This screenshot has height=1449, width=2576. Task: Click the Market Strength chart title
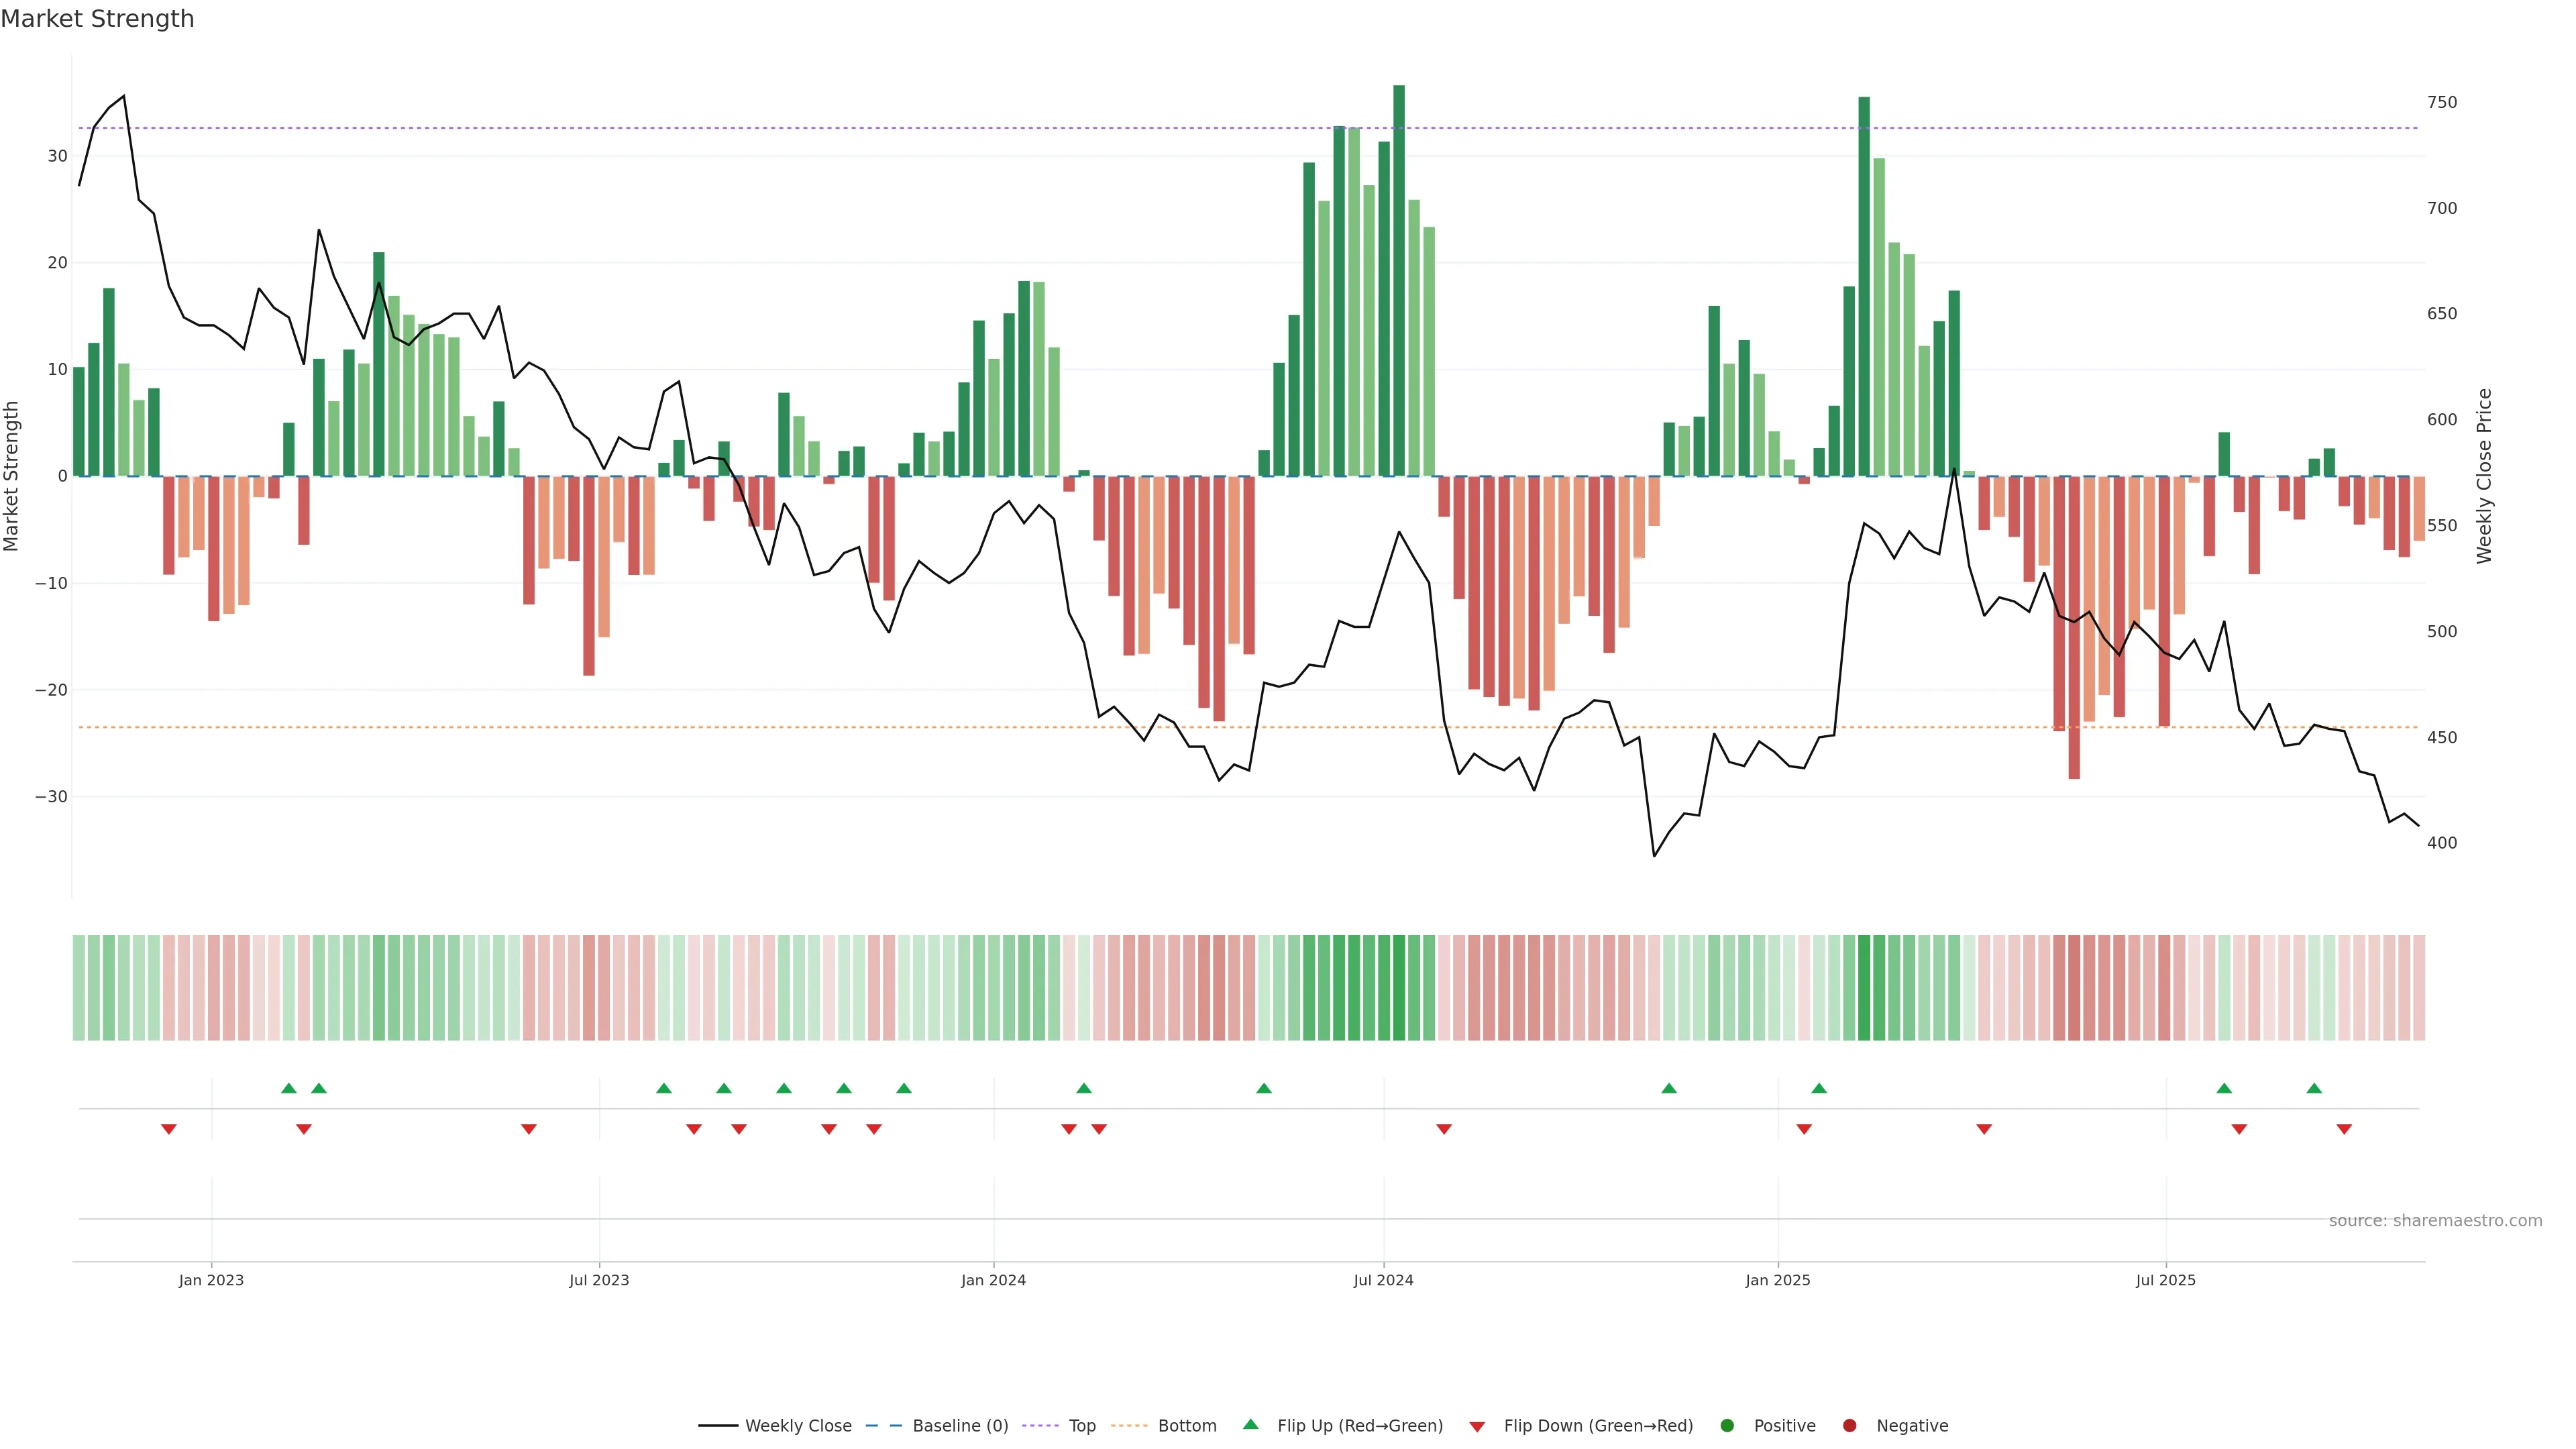97,19
